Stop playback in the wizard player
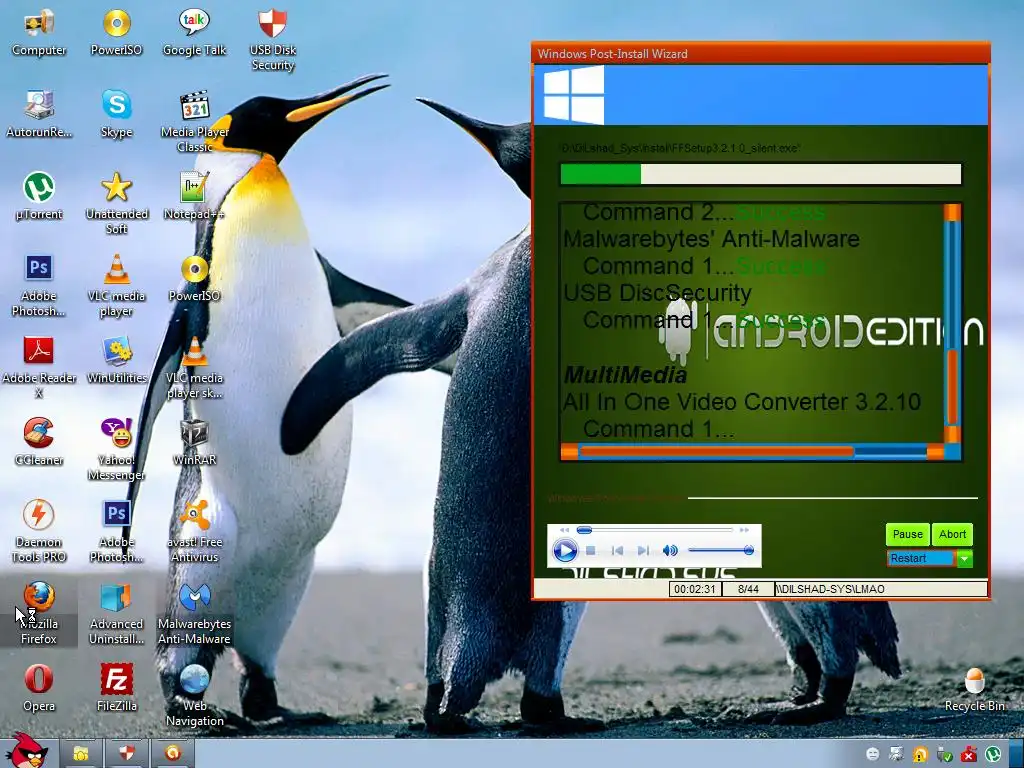 point(590,551)
